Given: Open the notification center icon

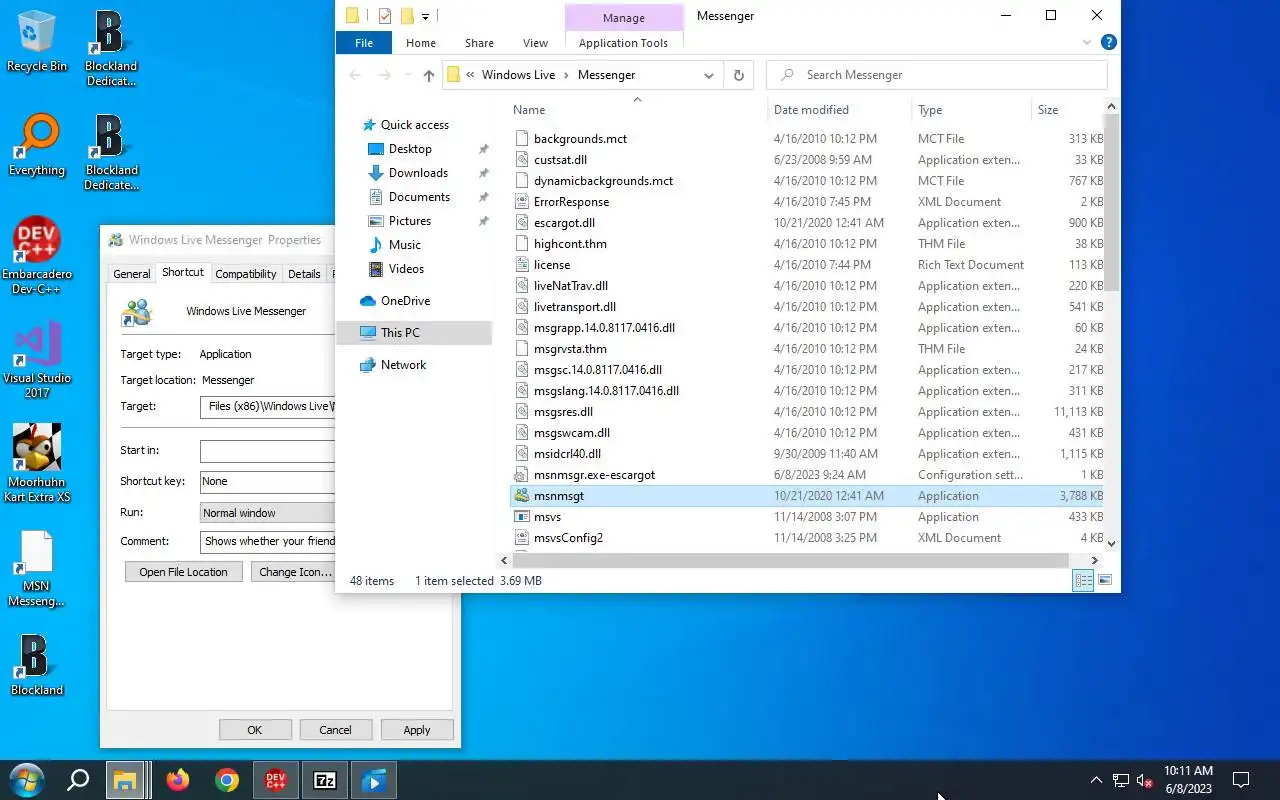Looking at the screenshot, I should 1241,780.
